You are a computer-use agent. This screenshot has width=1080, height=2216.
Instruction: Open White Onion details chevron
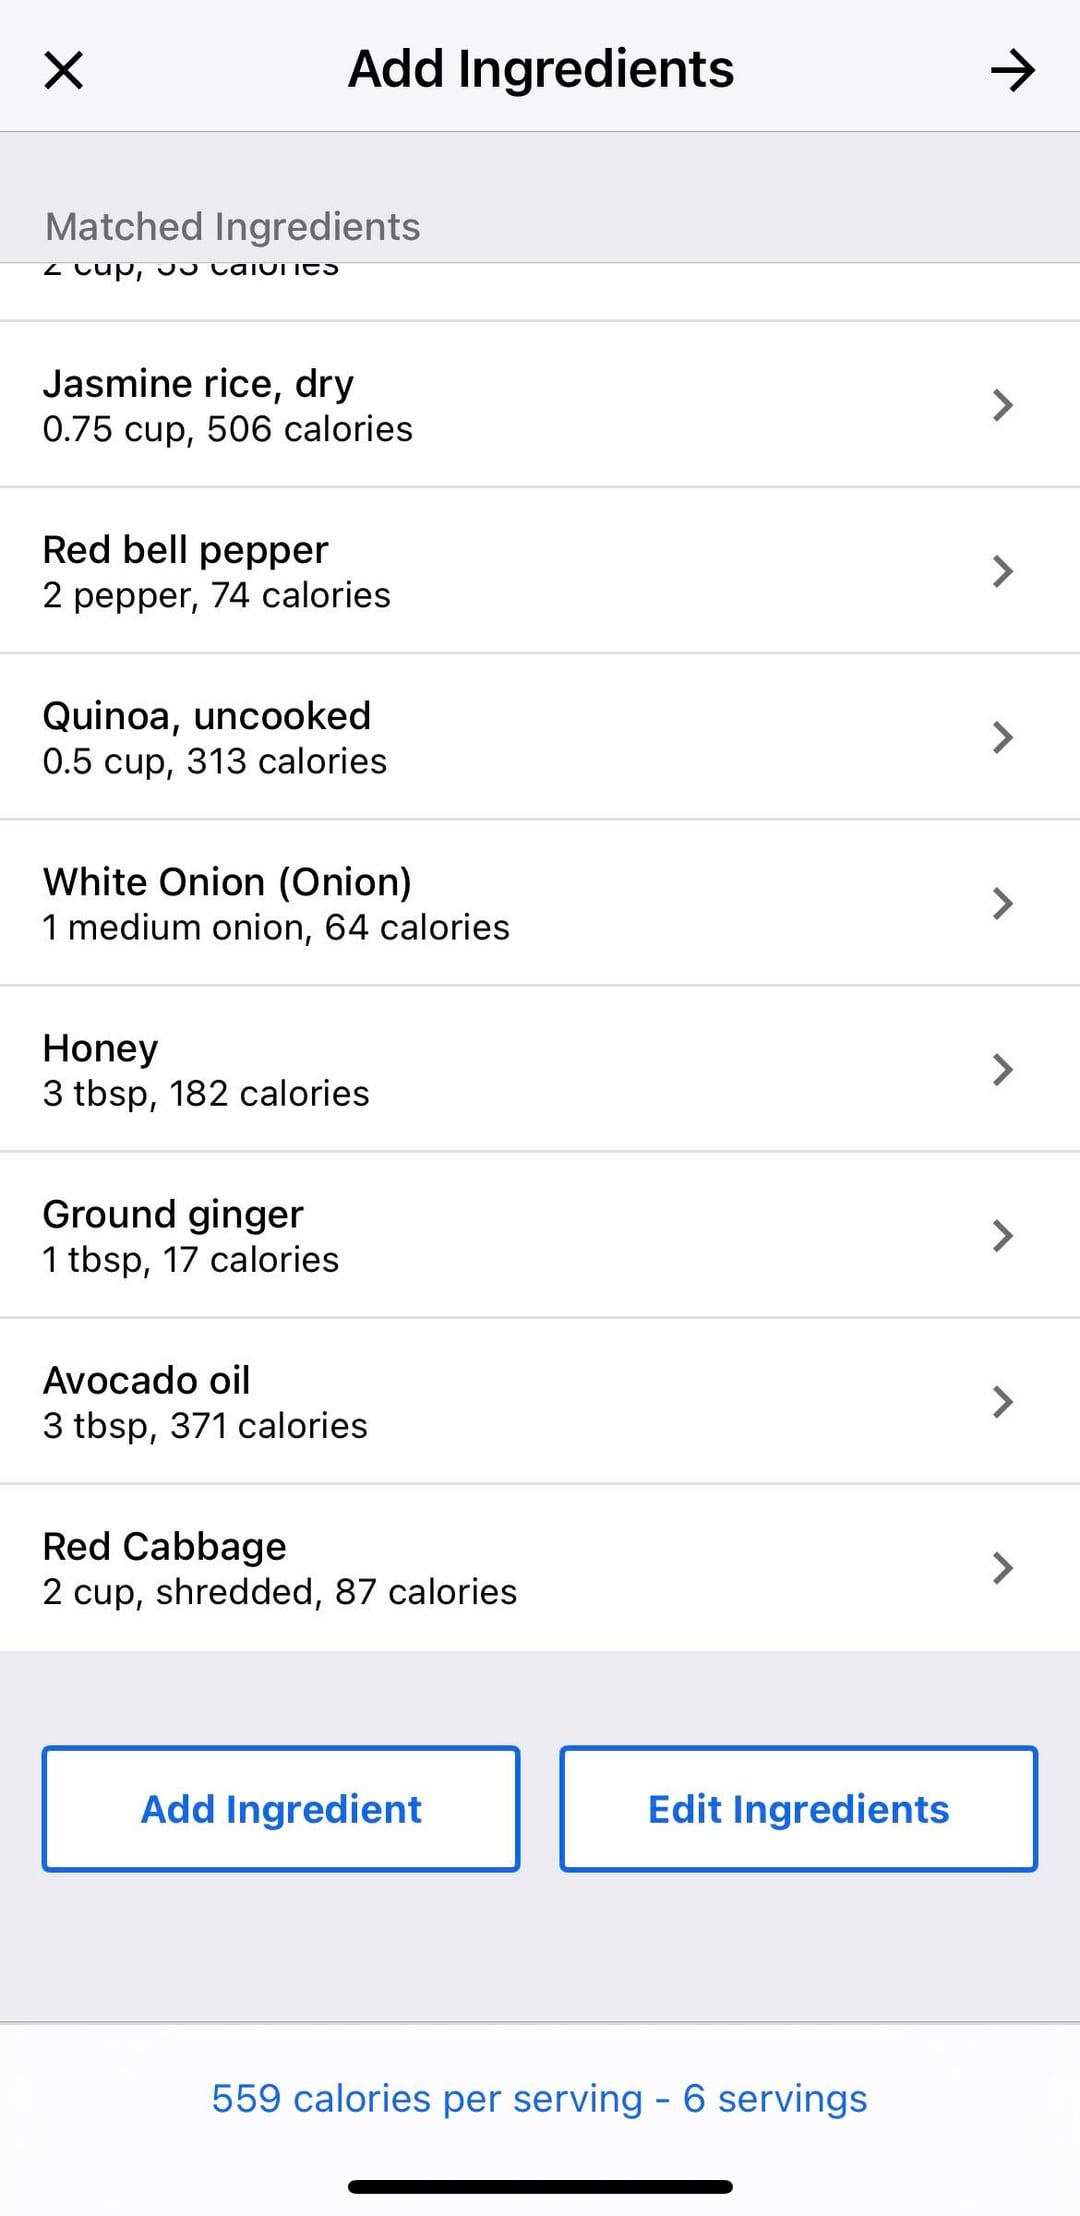[1002, 903]
